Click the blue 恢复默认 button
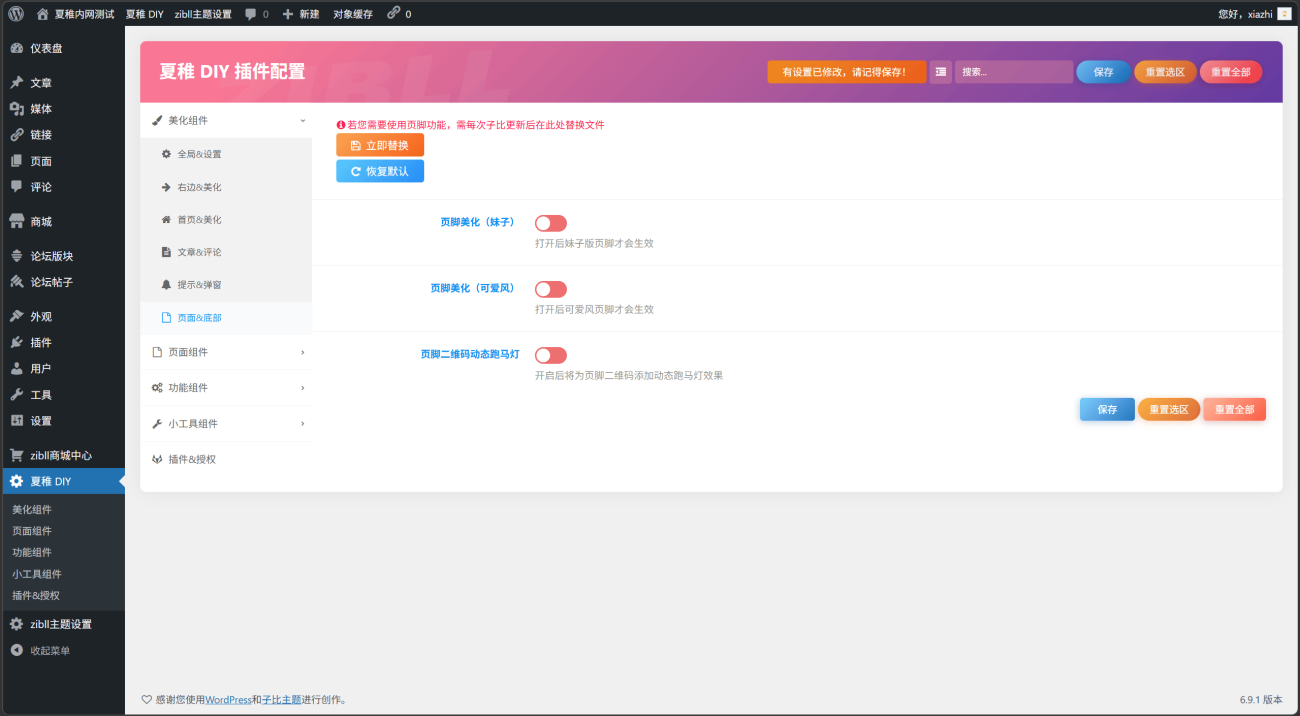The image size is (1300, 716). tap(380, 171)
